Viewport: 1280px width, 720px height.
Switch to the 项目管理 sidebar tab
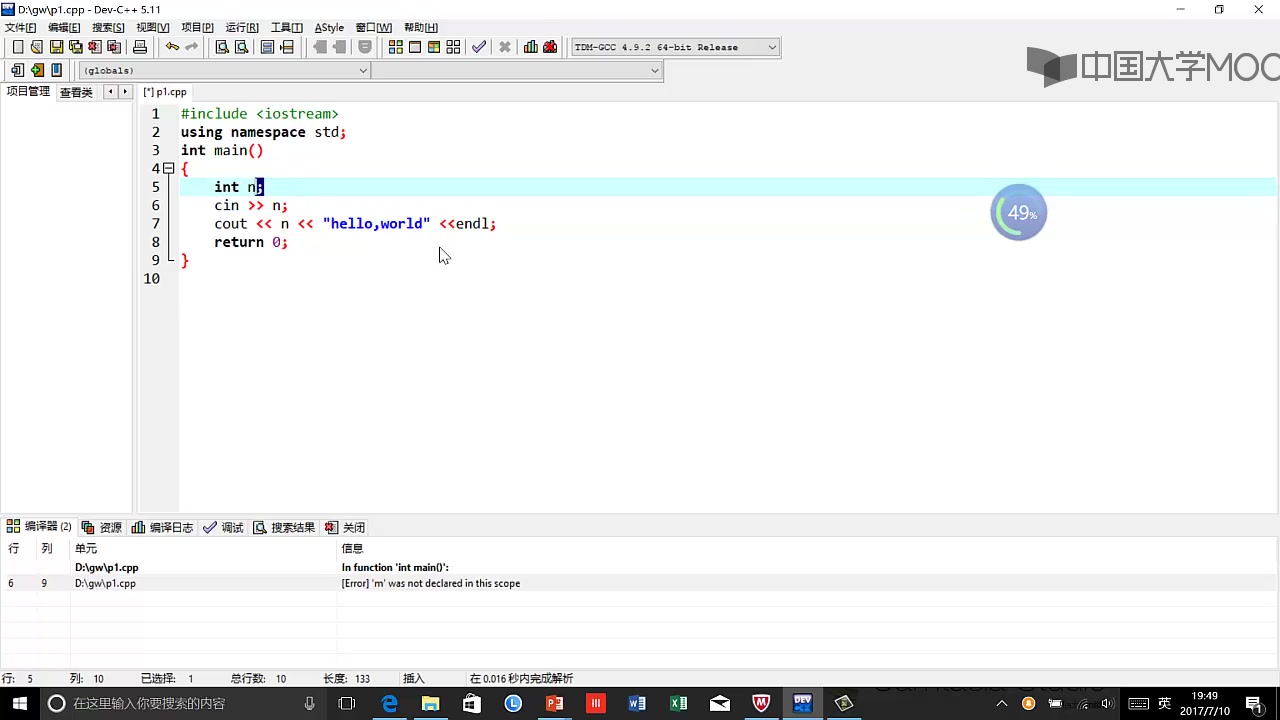click(x=27, y=91)
